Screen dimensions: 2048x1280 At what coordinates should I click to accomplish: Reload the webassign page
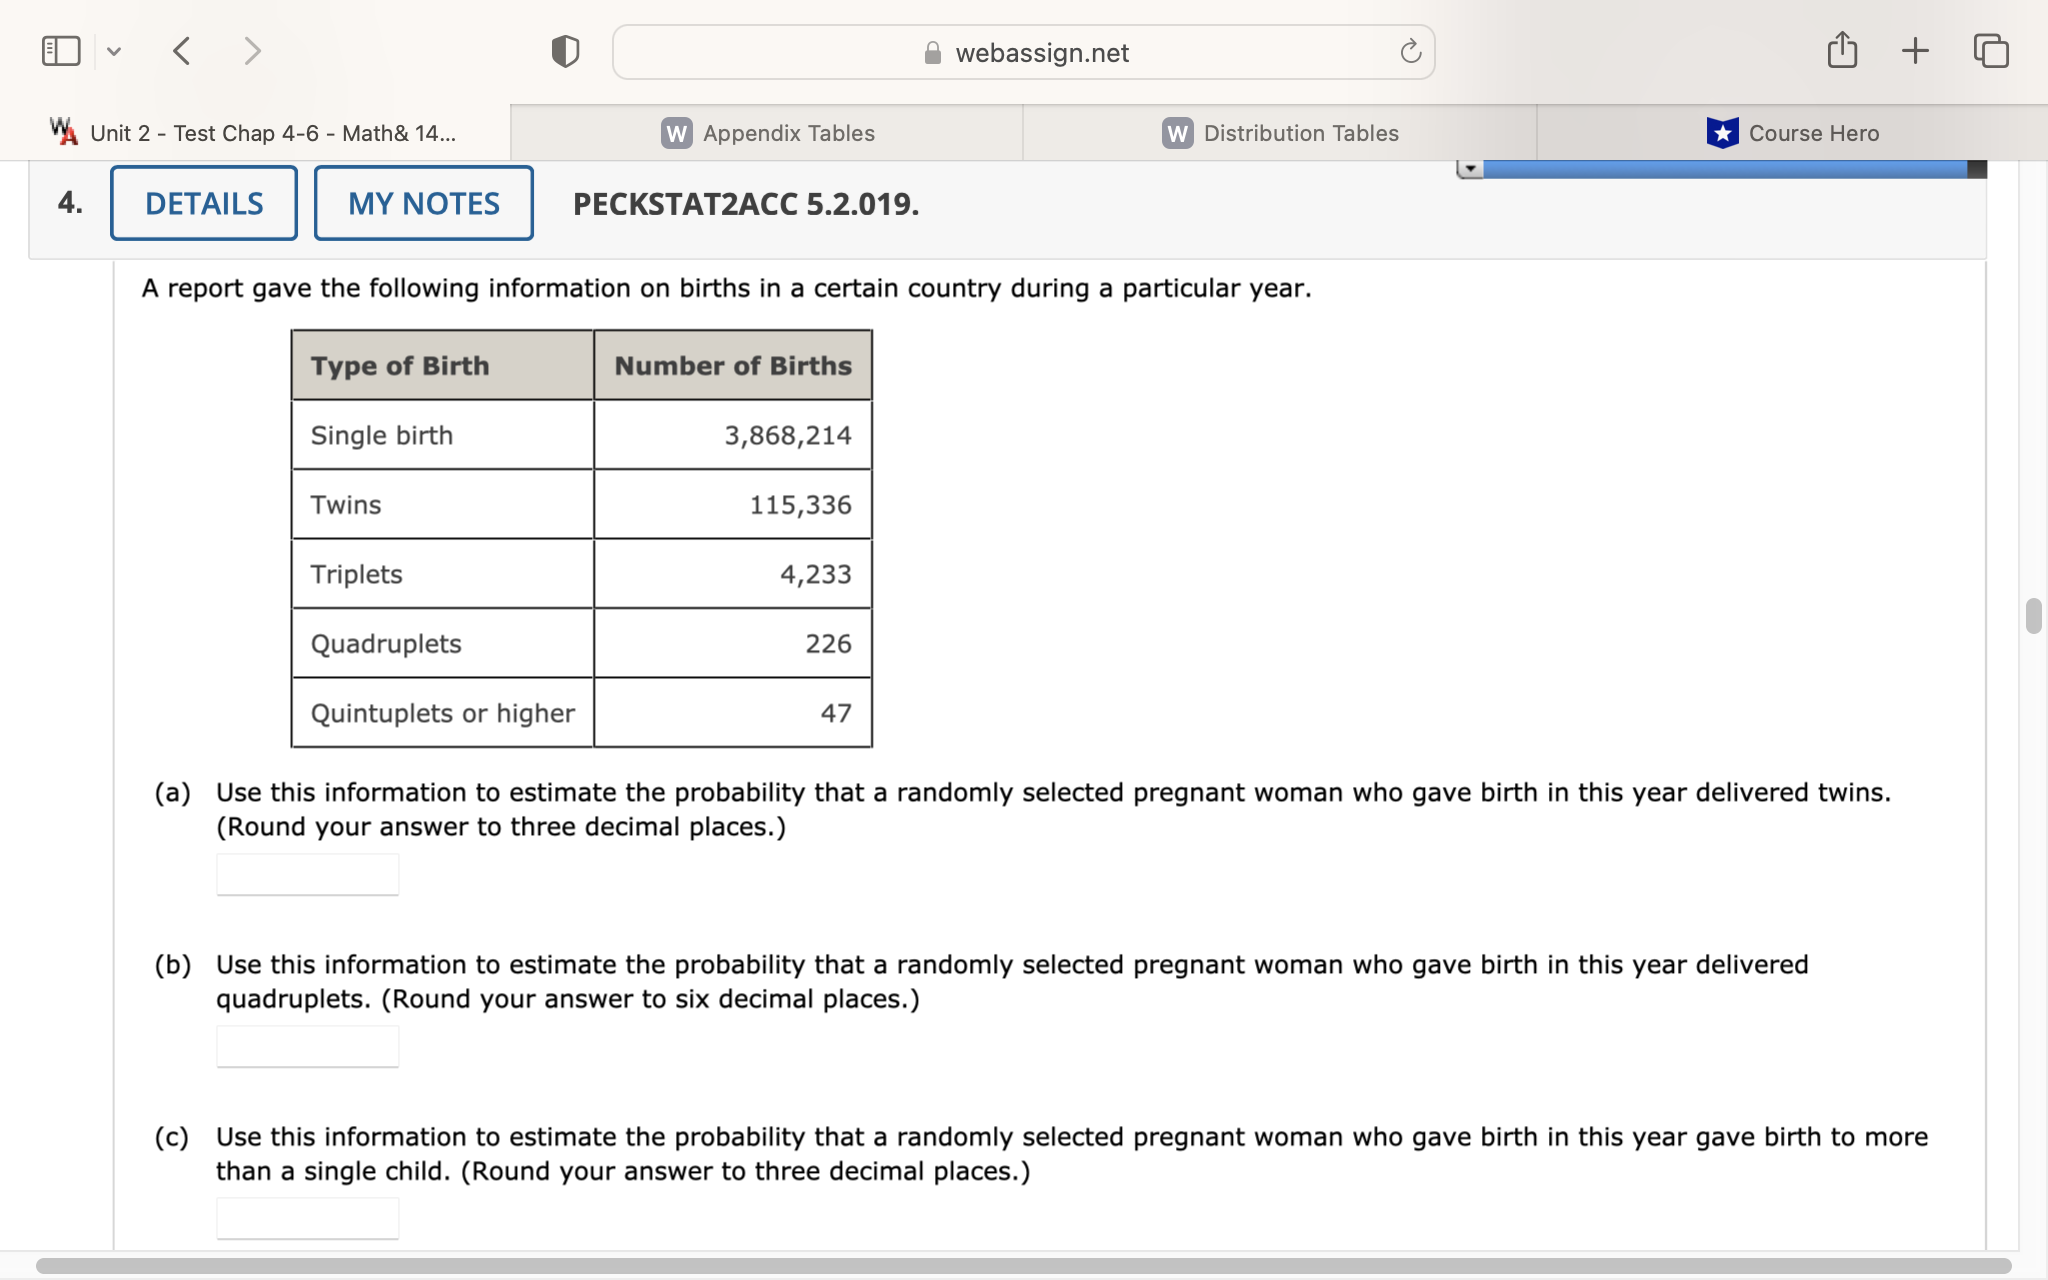point(1410,52)
